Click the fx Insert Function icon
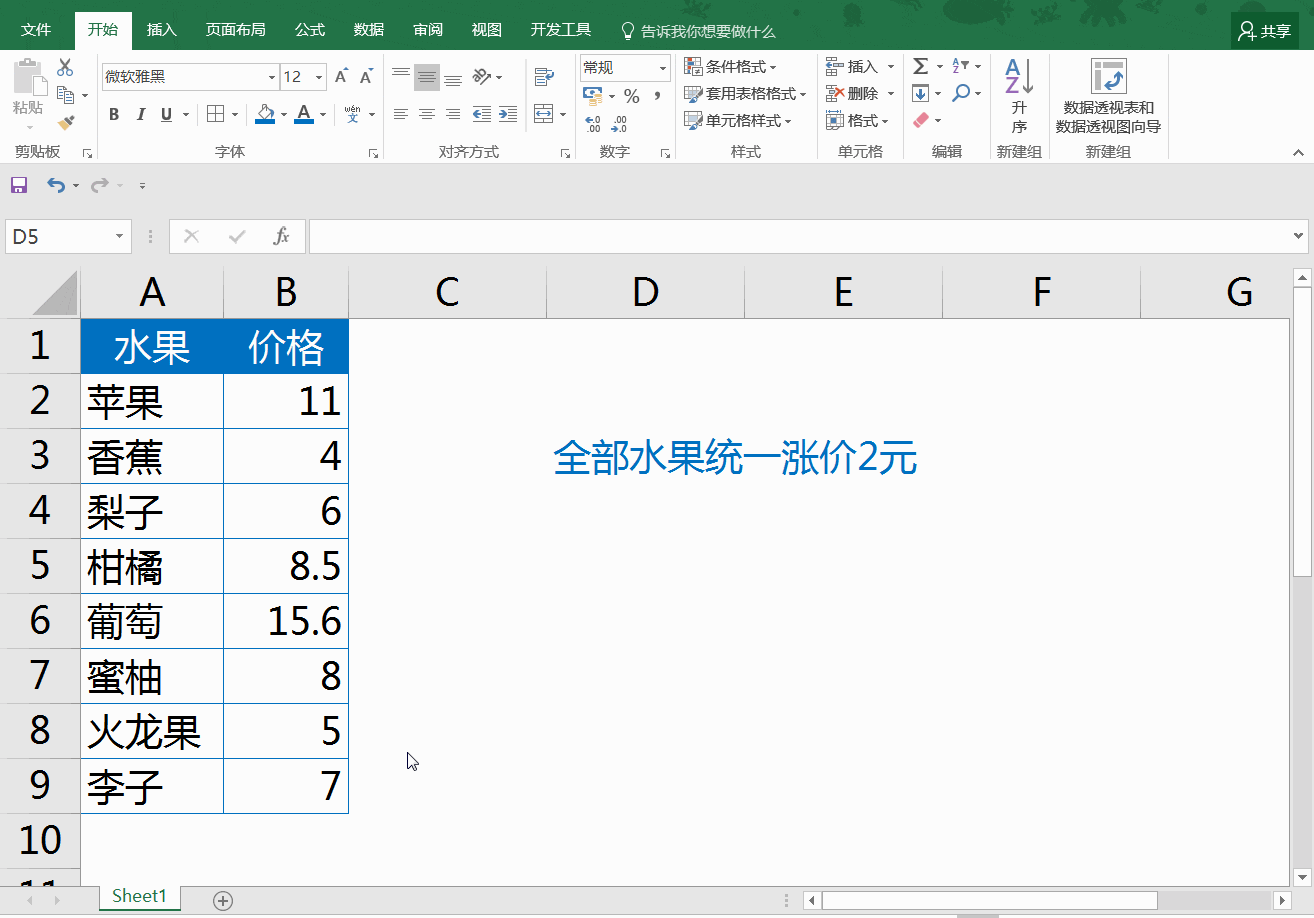The image size is (1314, 918). (x=282, y=236)
